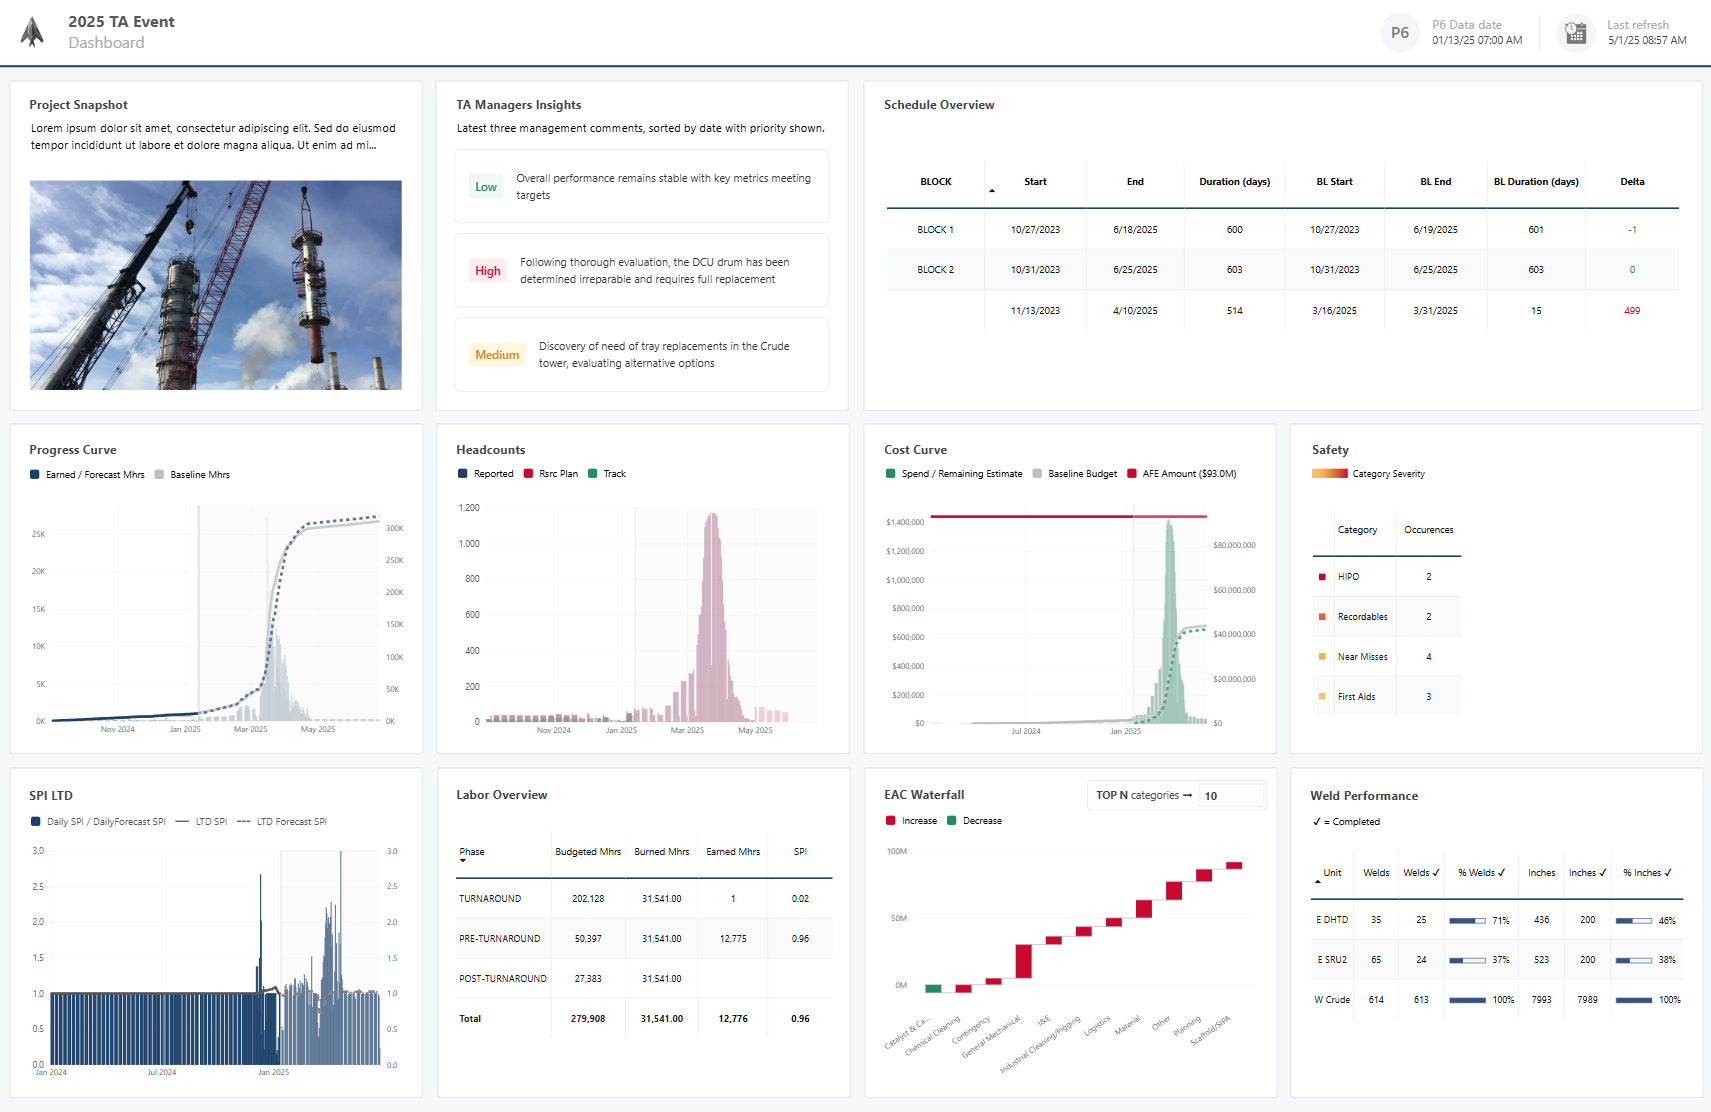Click Near Misses category marker
1711x1112 pixels.
click(x=1322, y=657)
